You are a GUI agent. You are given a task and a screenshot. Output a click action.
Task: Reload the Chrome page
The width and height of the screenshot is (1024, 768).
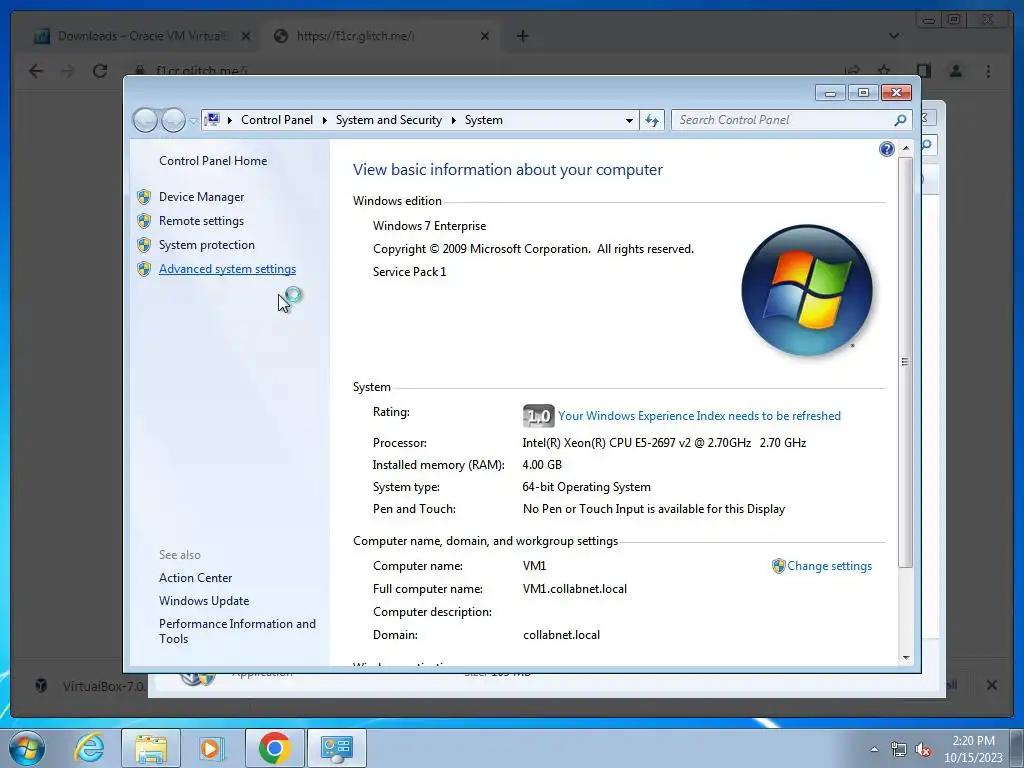coord(100,71)
